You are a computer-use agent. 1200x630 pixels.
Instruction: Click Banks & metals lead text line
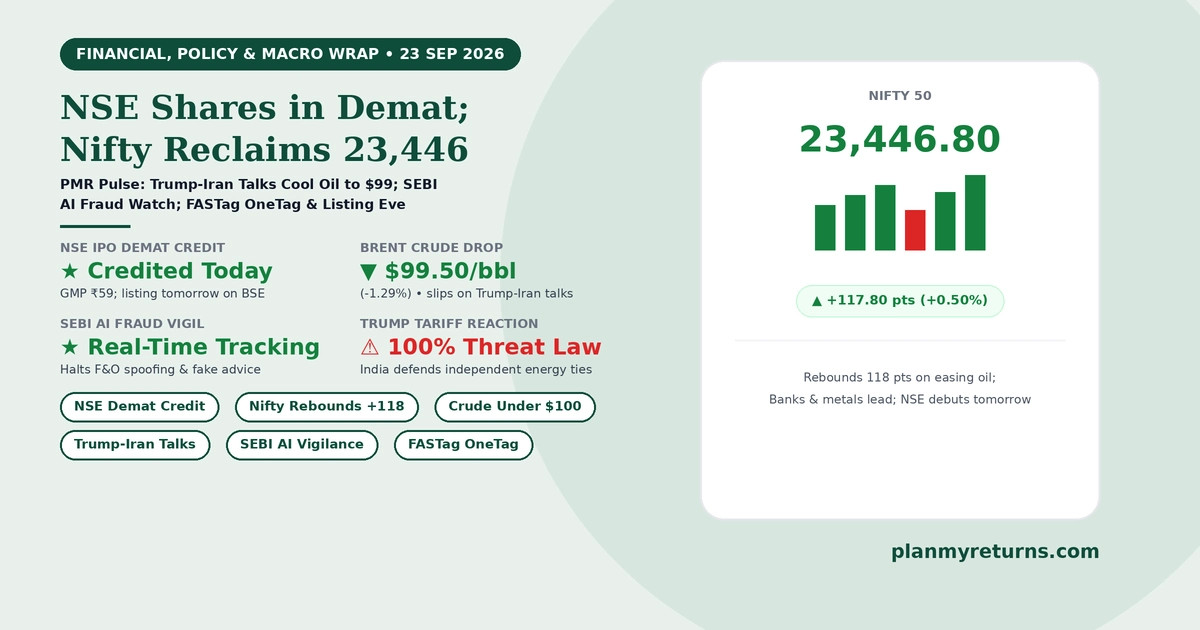900,400
